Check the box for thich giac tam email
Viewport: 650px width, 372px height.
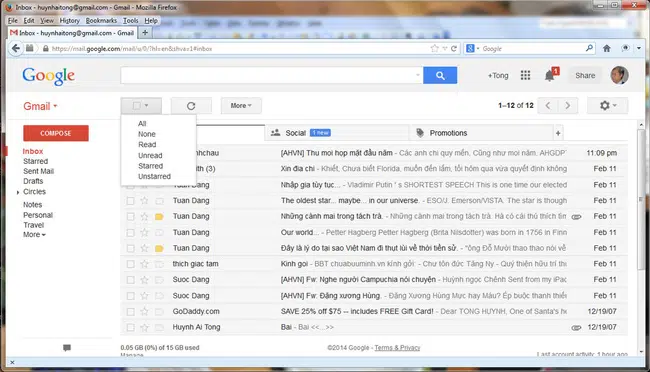point(131,264)
